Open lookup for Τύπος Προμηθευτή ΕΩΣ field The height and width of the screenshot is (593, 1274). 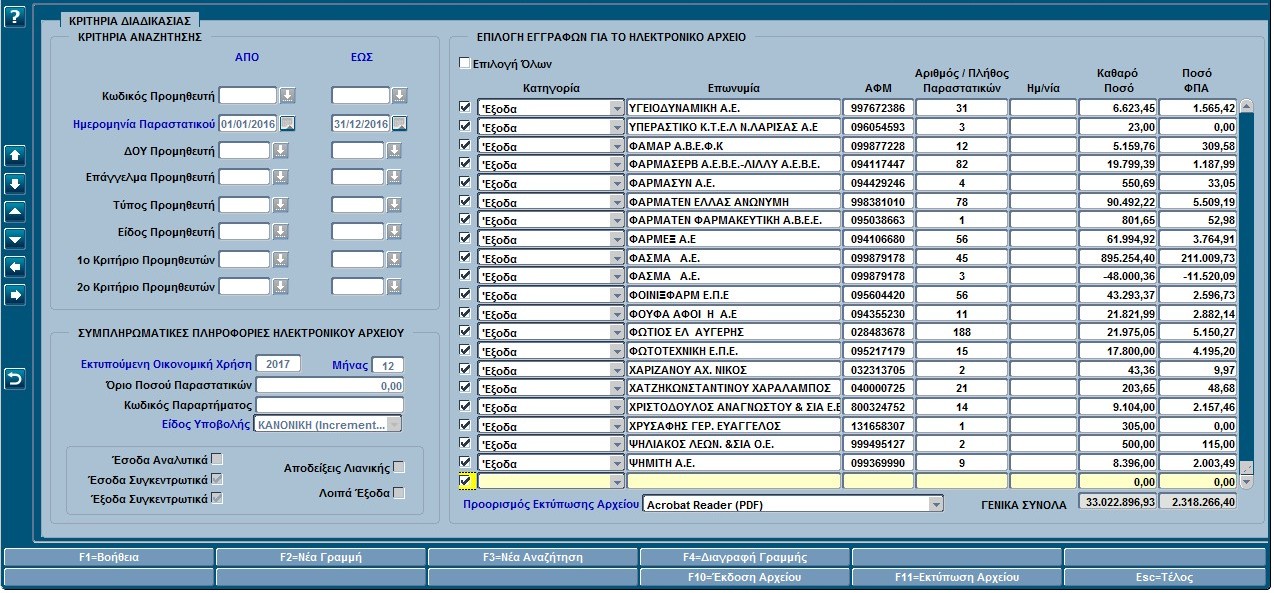(x=393, y=205)
